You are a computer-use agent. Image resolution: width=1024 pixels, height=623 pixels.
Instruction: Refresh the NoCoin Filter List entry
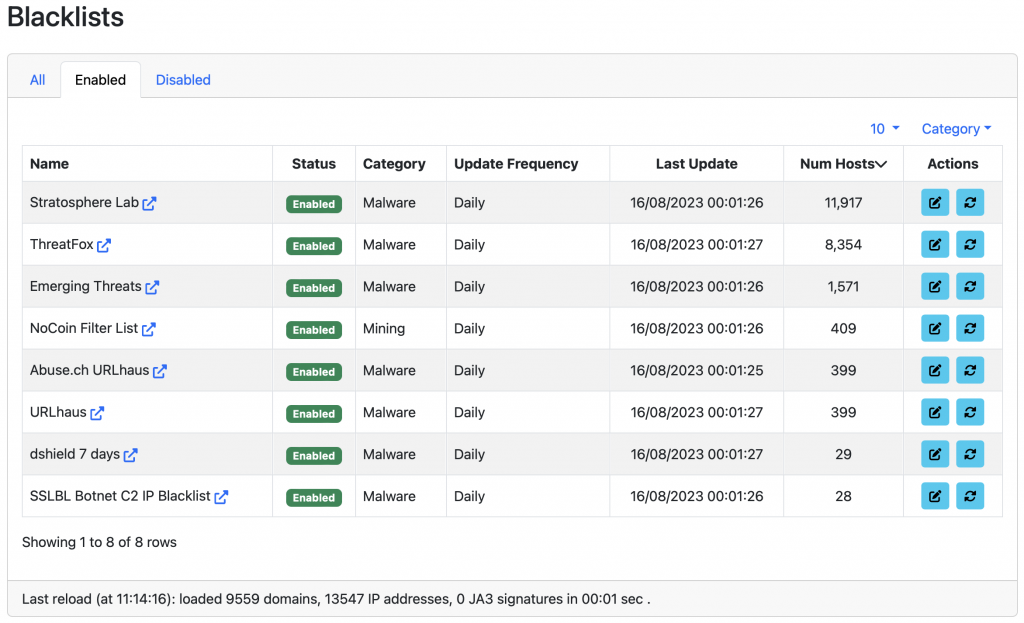coord(970,328)
